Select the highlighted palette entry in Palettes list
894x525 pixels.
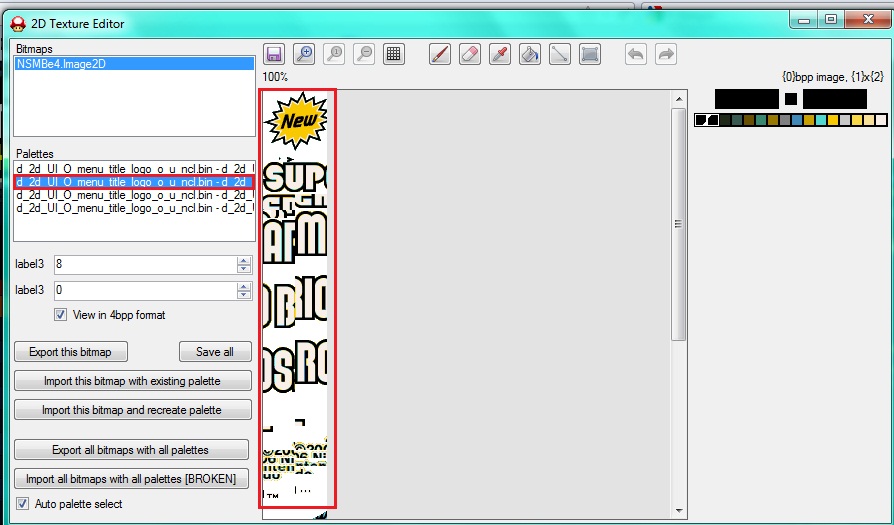pos(134,182)
